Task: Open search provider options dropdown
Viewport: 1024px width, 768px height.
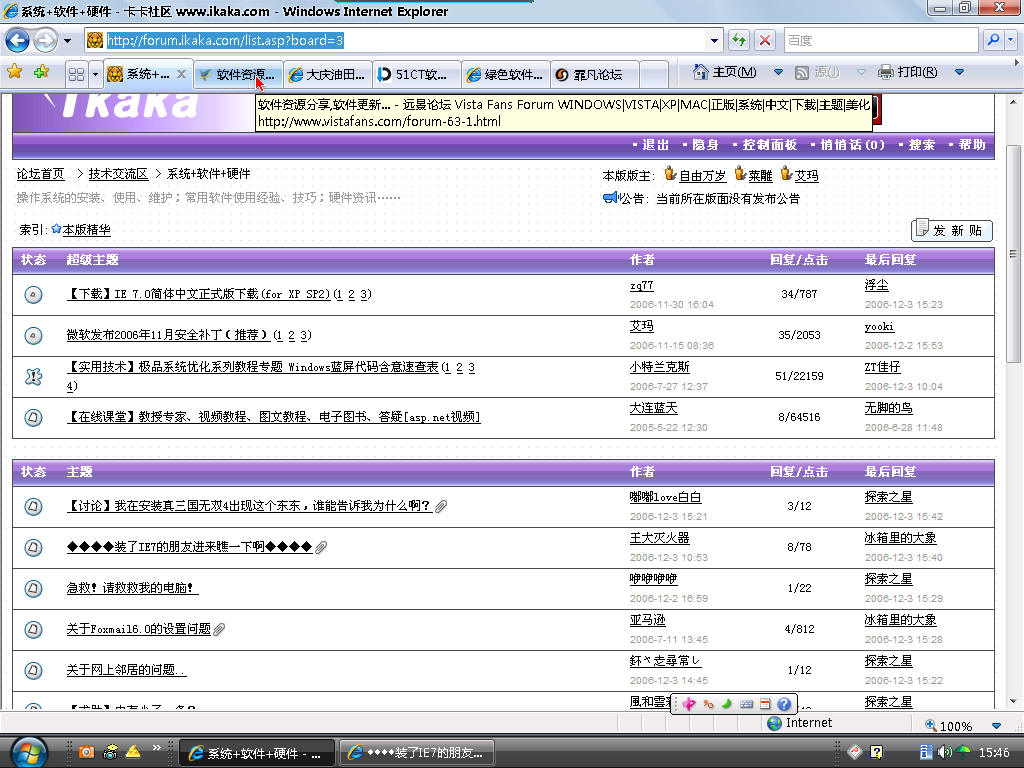Action: 1012,40
